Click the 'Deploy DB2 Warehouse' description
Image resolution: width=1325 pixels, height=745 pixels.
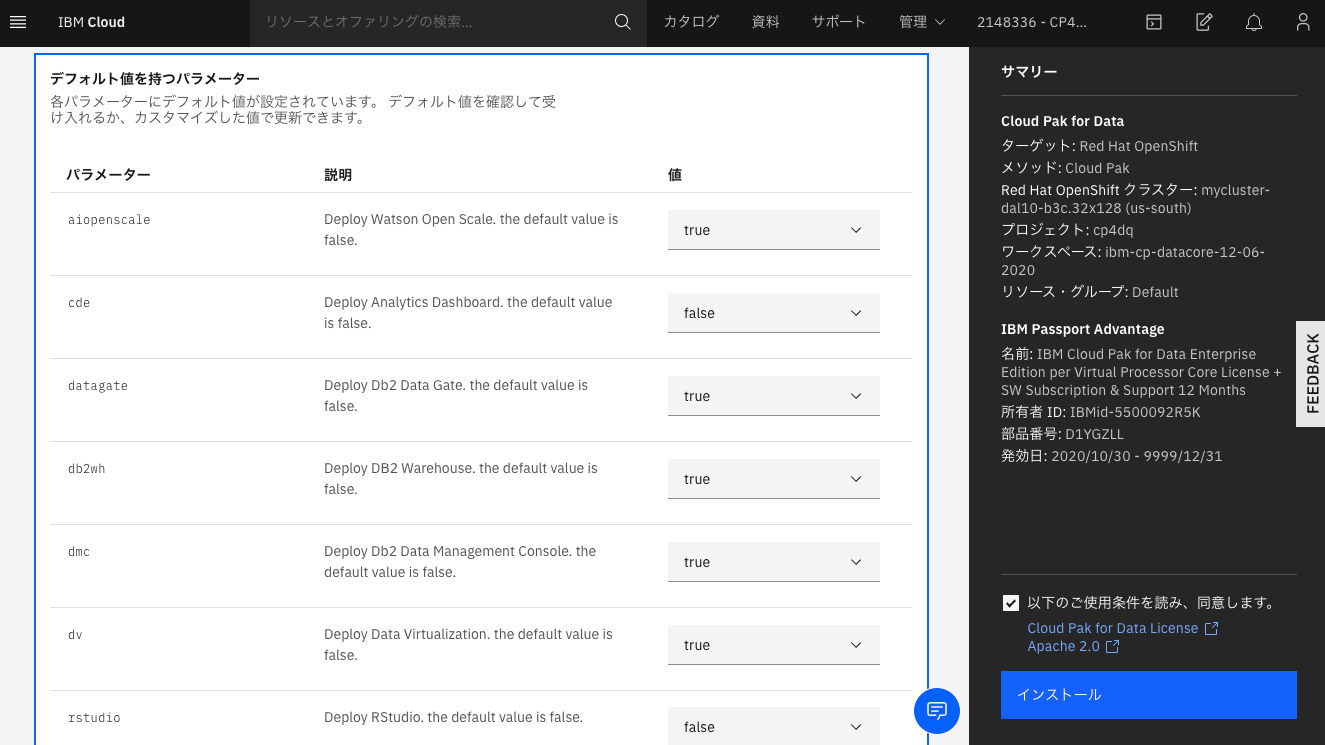(x=461, y=479)
